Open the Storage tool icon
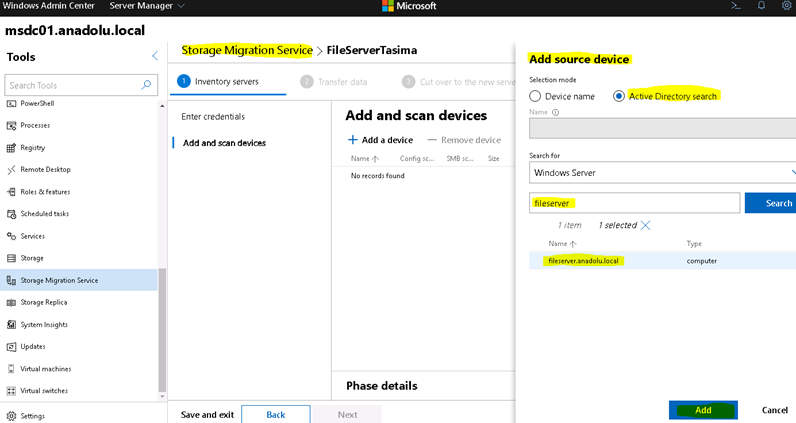The height and width of the screenshot is (423, 796). [11, 258]
